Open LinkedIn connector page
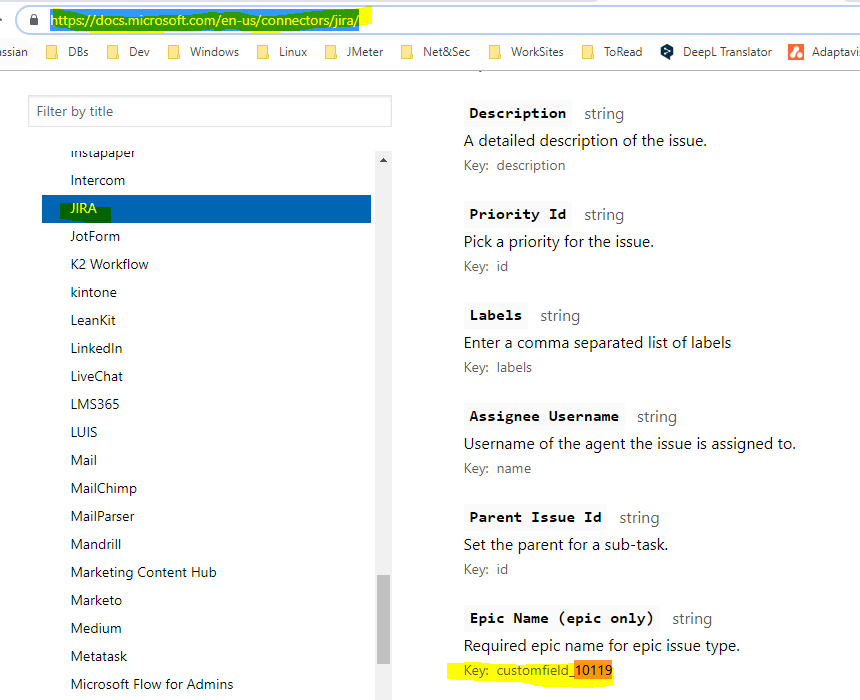The width and height of the screenshot is (860, 700). 96,348
